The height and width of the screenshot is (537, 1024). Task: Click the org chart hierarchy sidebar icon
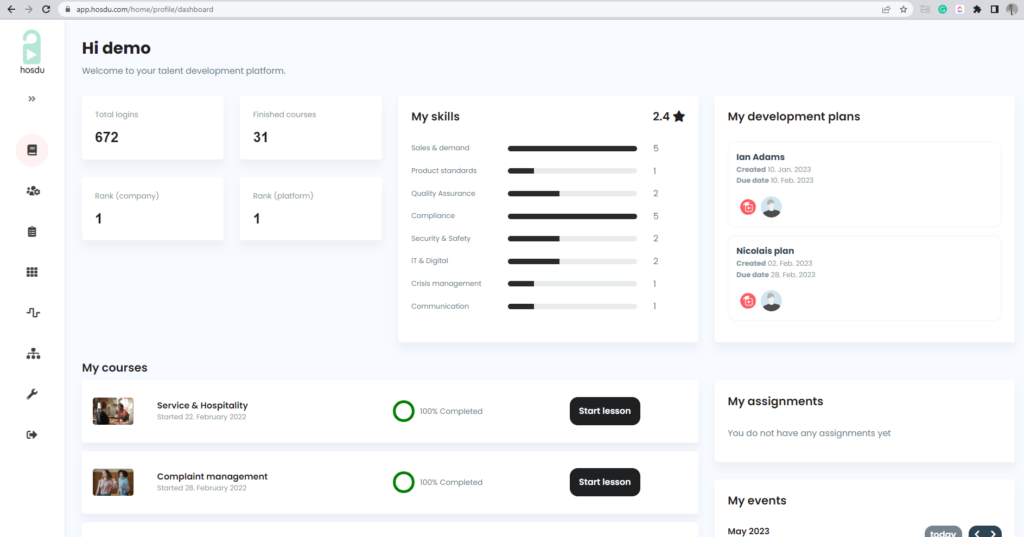tap(32, 354)
